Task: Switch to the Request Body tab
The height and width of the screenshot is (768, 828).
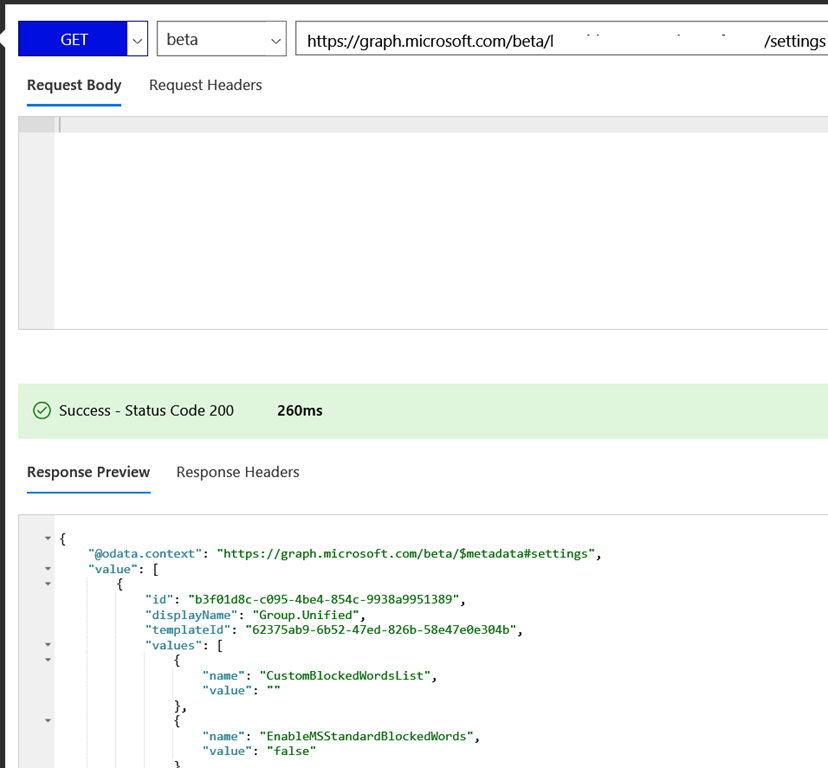Action: pos(74,85)
